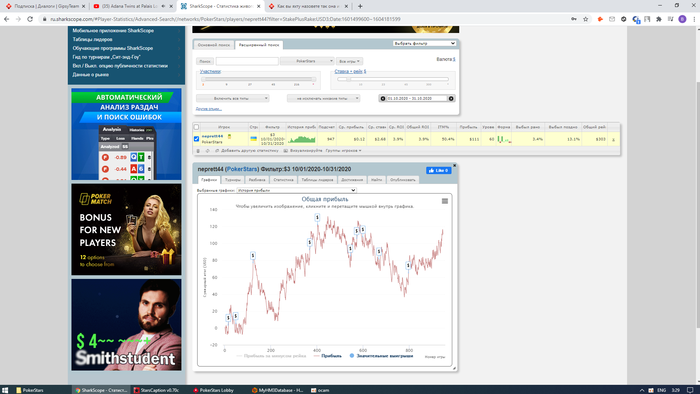Open the 'Другие опции...' link
The width and height of the screenshot is (700, 394).
[208, 109]
